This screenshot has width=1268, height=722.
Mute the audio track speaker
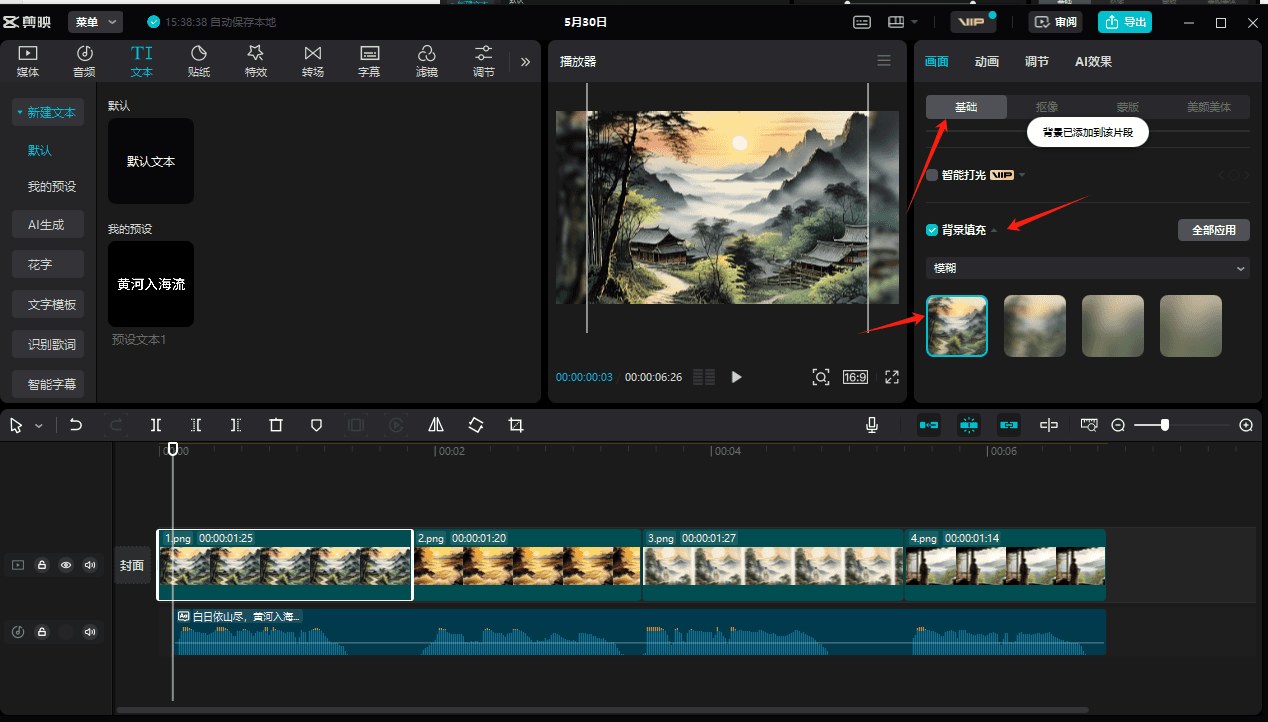point(90,632)
